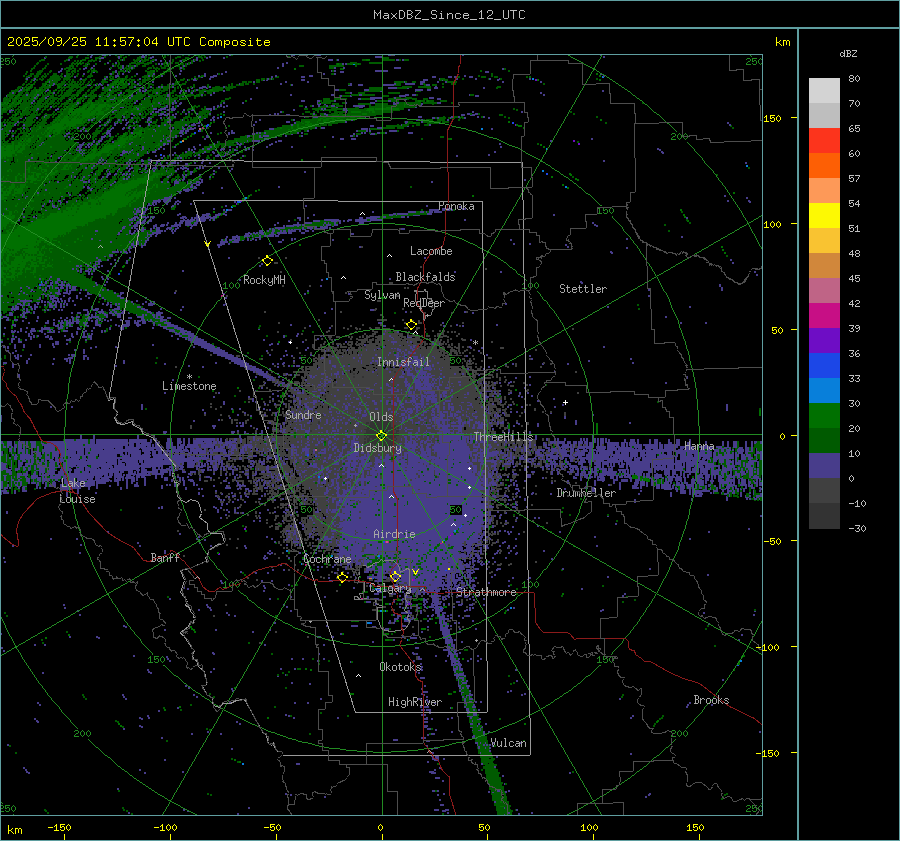Image resolution: width=900 pixels, height=841 pixels.
Task: Click the yellow arrow marker west of RockyMH
Action: (208, 244)
